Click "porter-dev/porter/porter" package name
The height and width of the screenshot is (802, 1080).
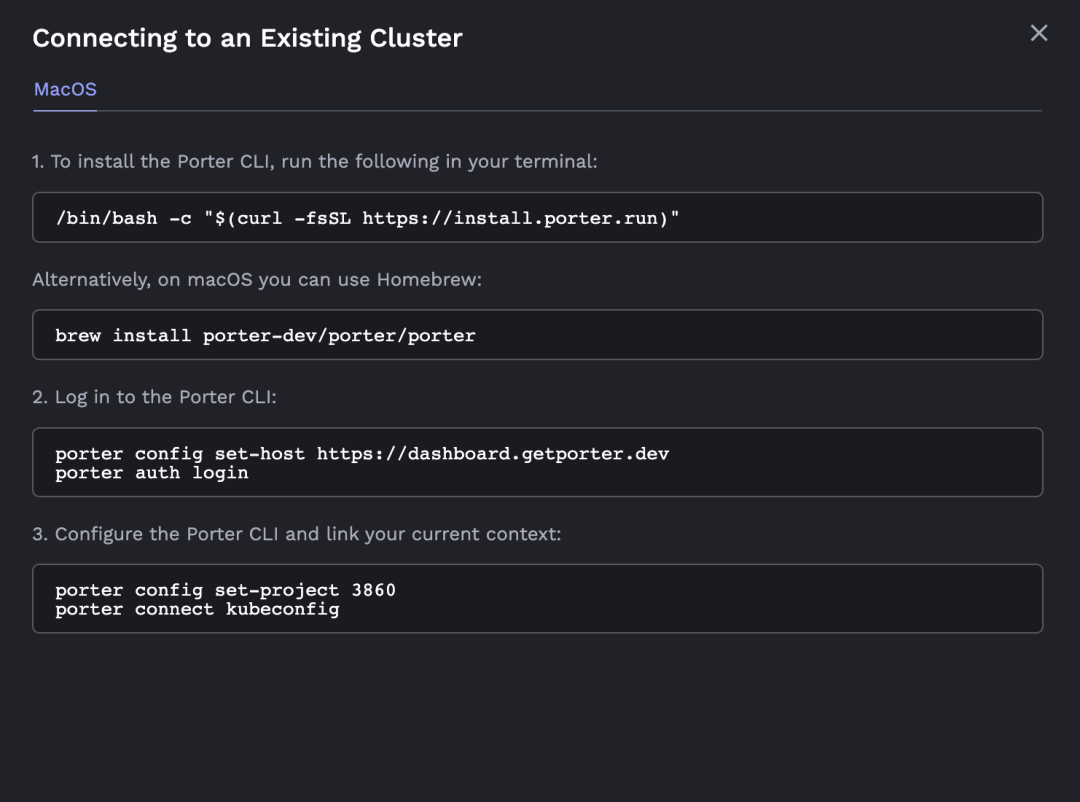(339, 336)
